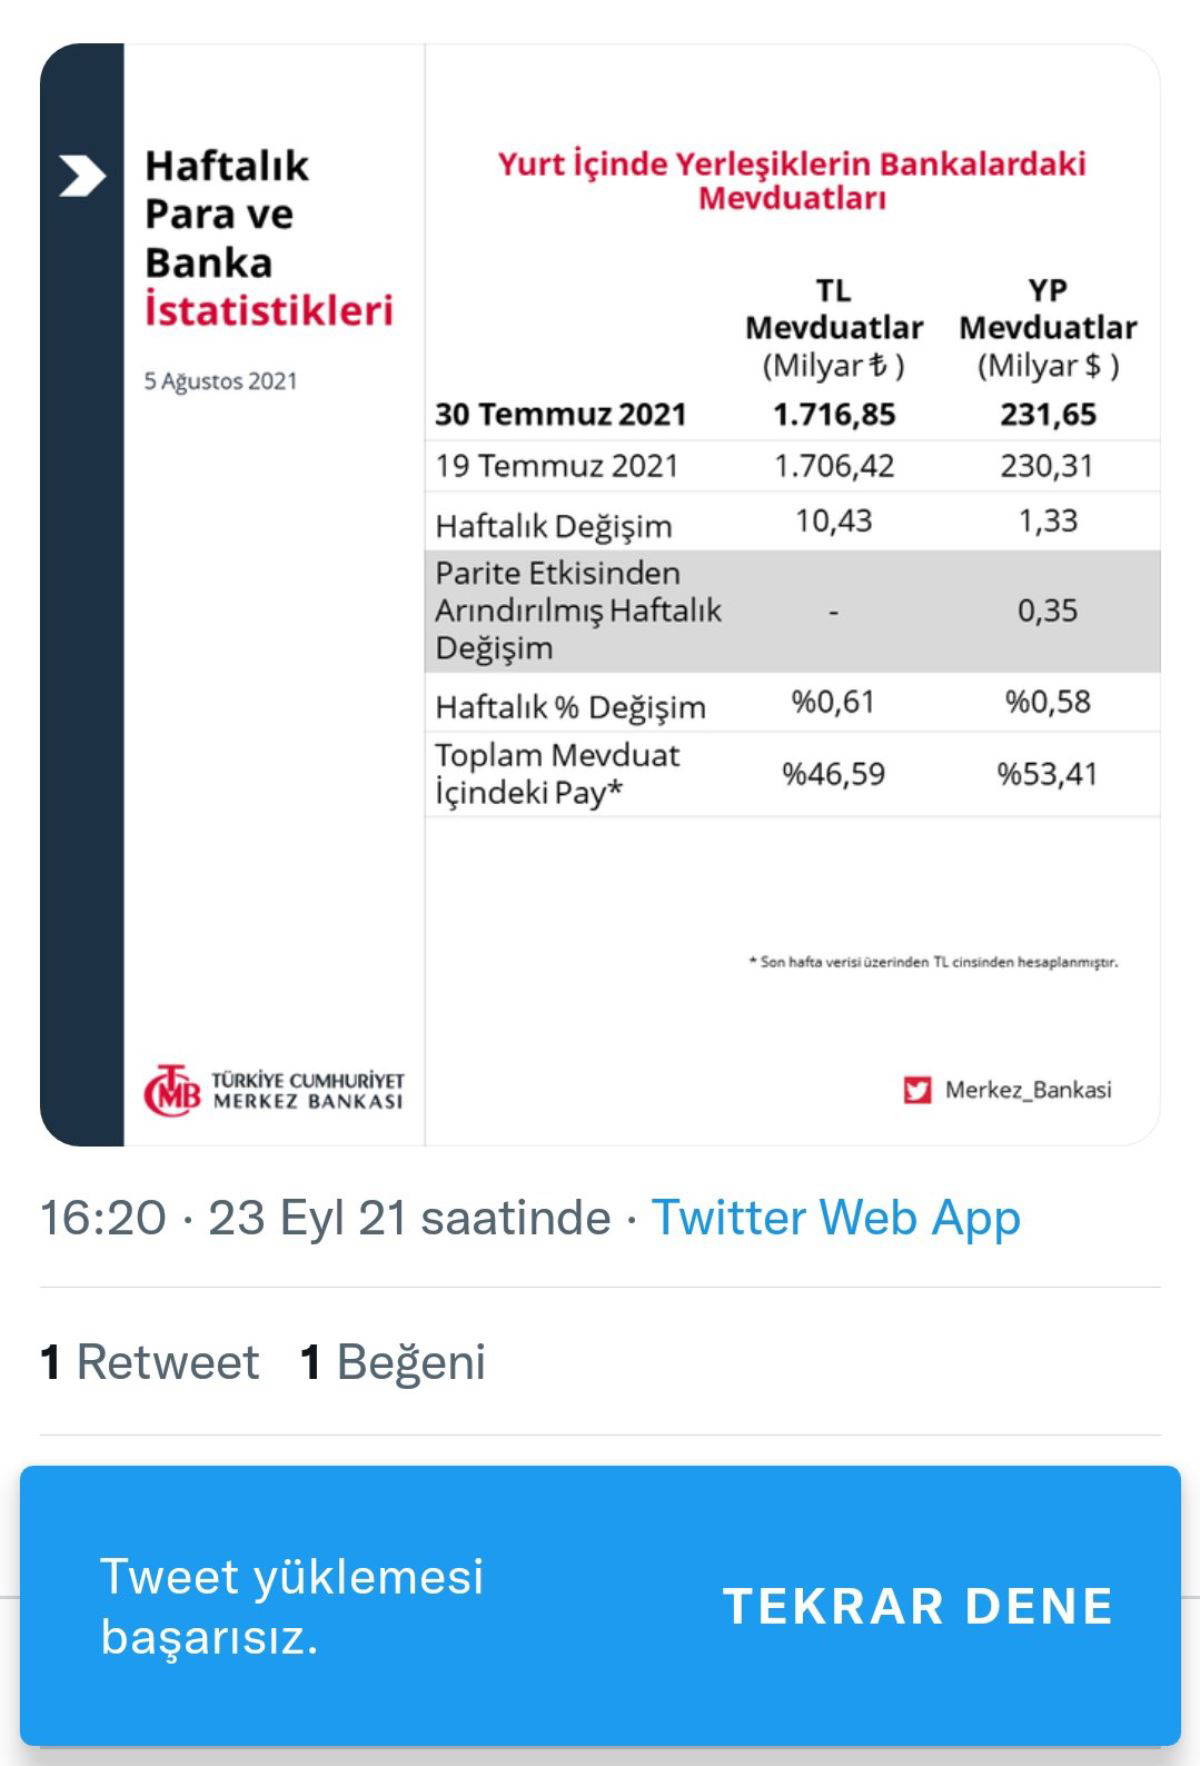Click the YP Mevduatlar column header

click(1048, 310)
